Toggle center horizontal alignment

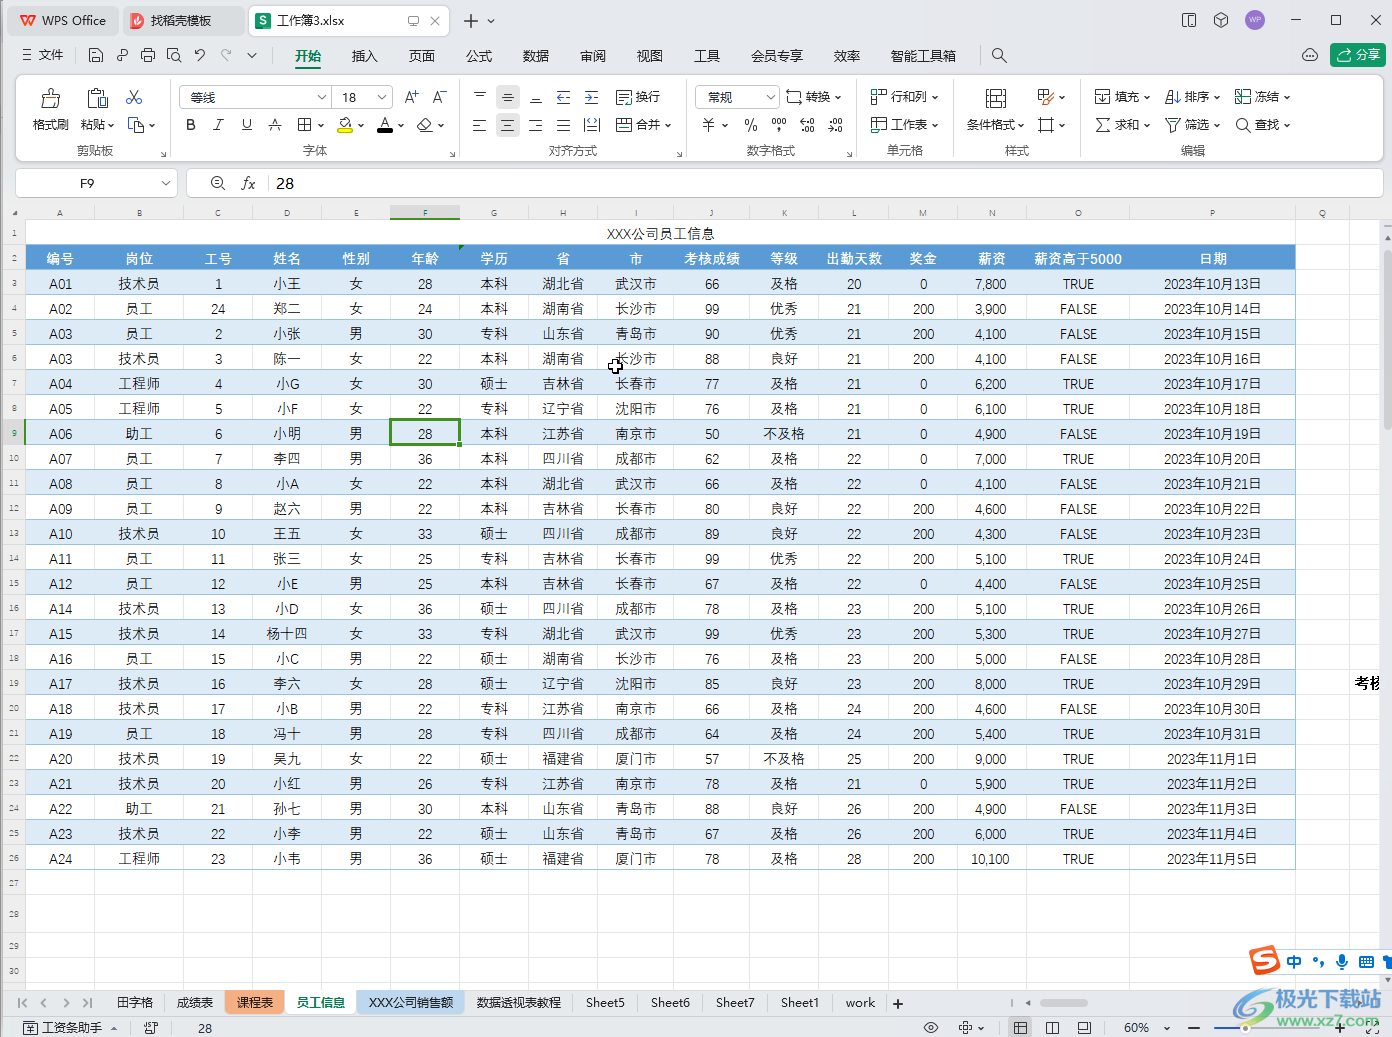click(508, 125)
